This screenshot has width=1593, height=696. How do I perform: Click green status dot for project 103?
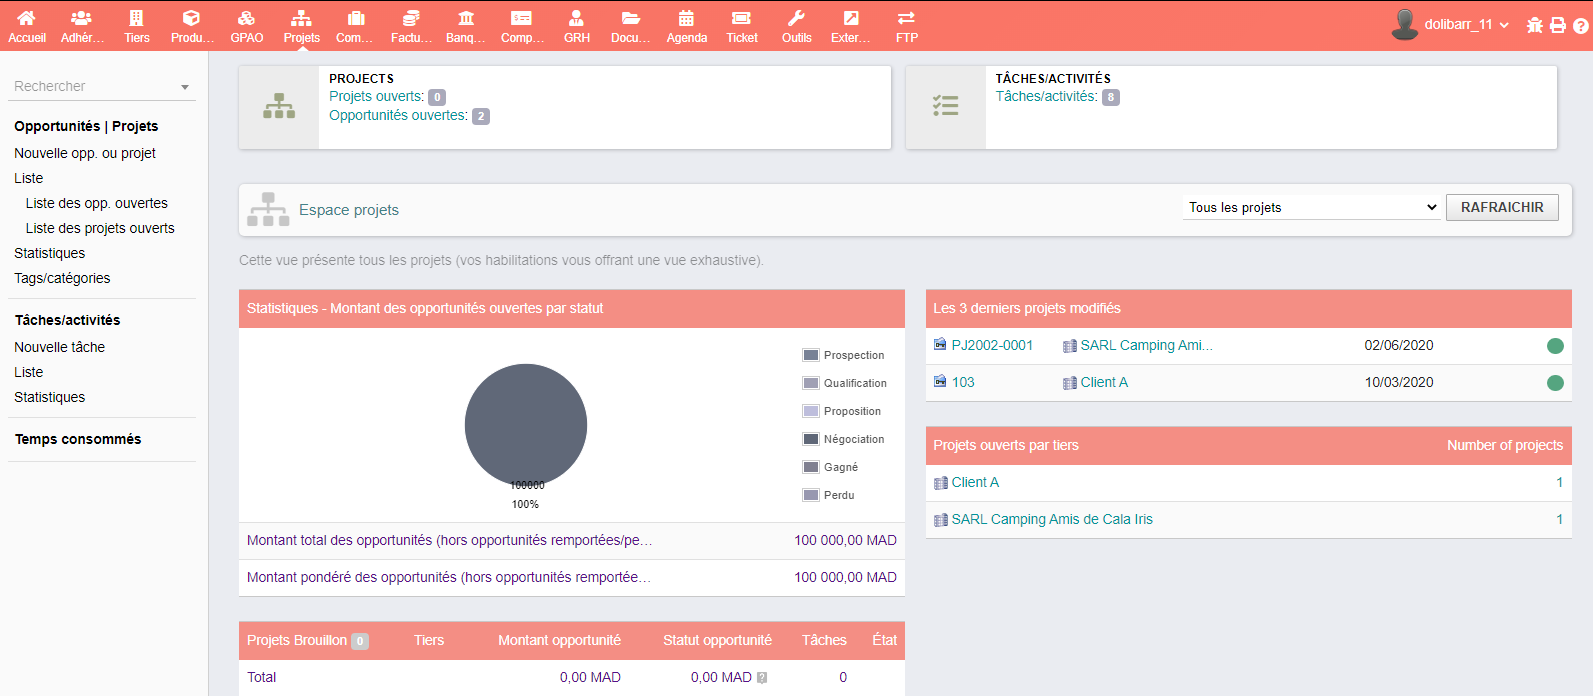coord(1555,383)
